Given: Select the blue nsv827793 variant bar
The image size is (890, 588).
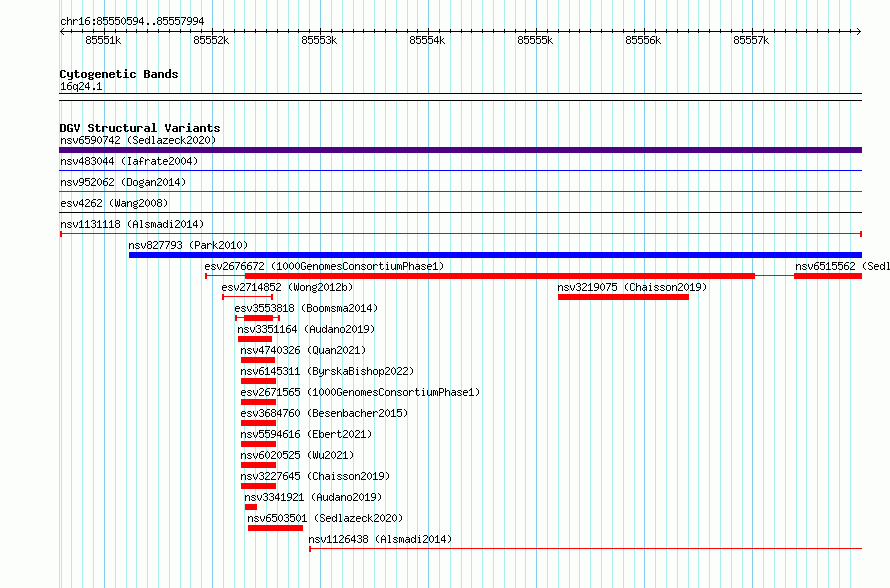Looking at the screenshot, I should [x=495, y=255].
